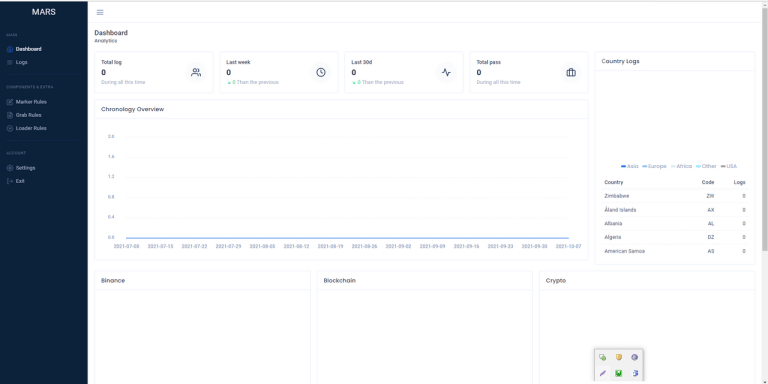The width and height of the screenshot is (768, 384).
Task: Click the users icon in Total log card
Action: point(196,72)
